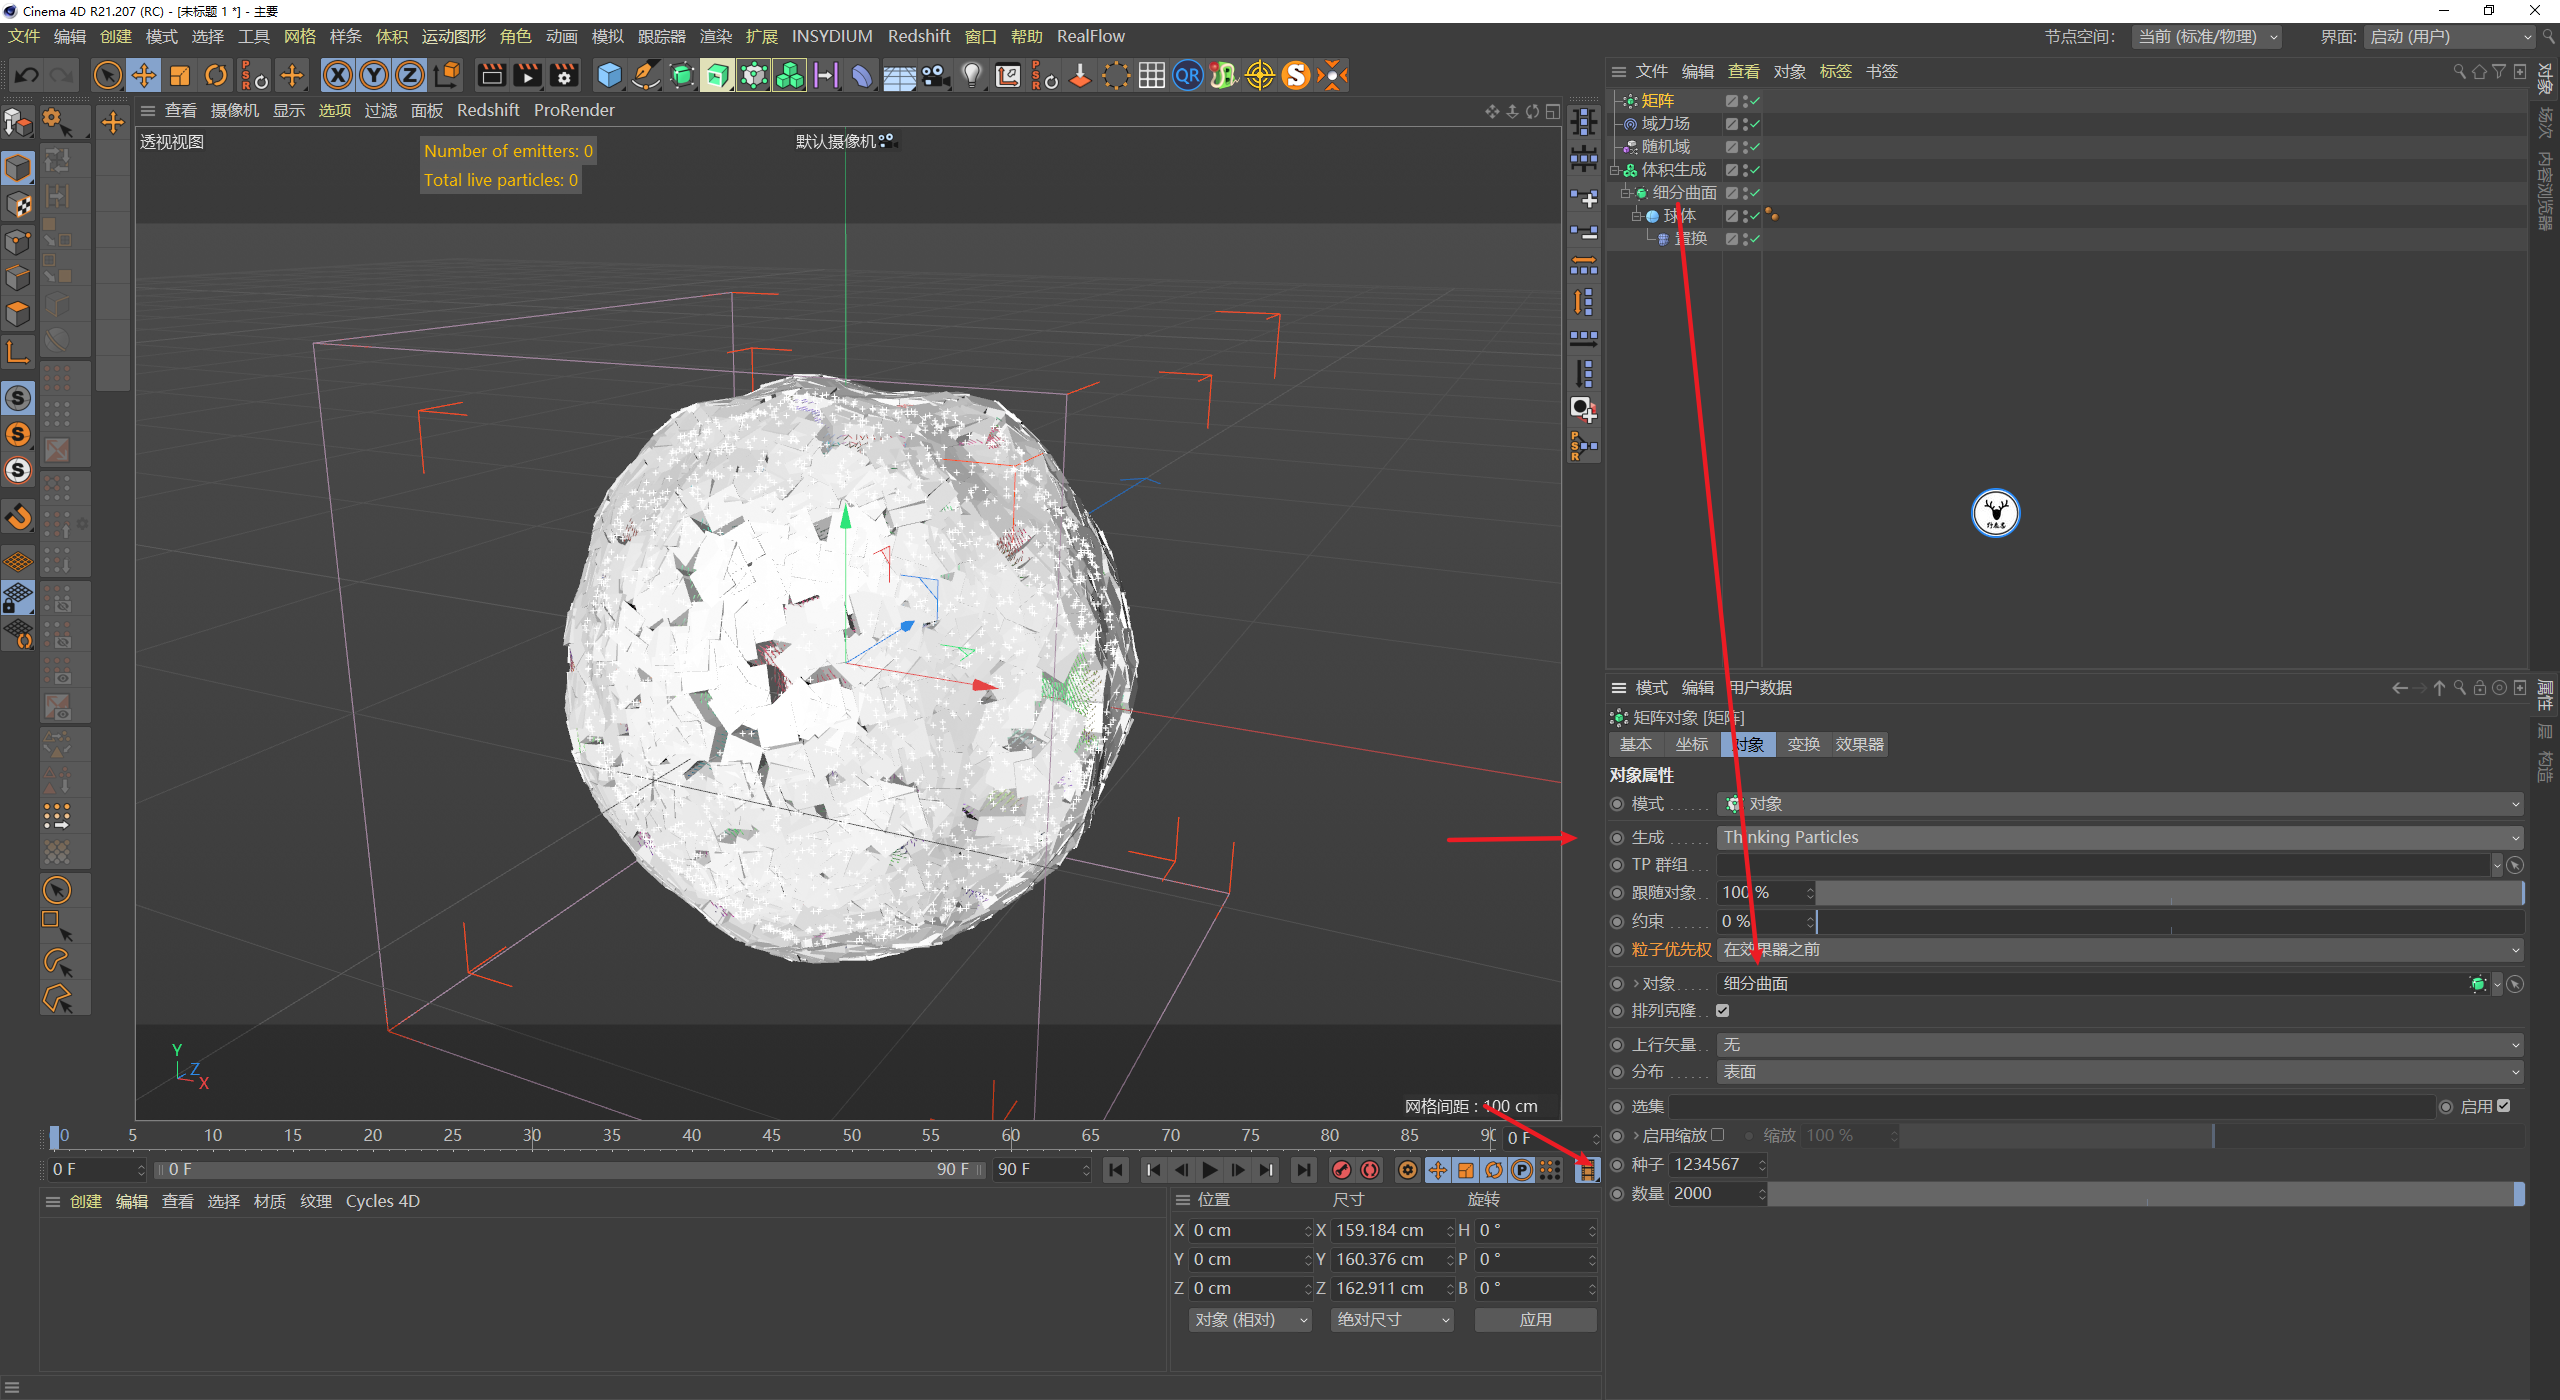The image size is (2560, 1400).
Task: Switch to Model mode in left palette
Action: (x=18, y=168)
